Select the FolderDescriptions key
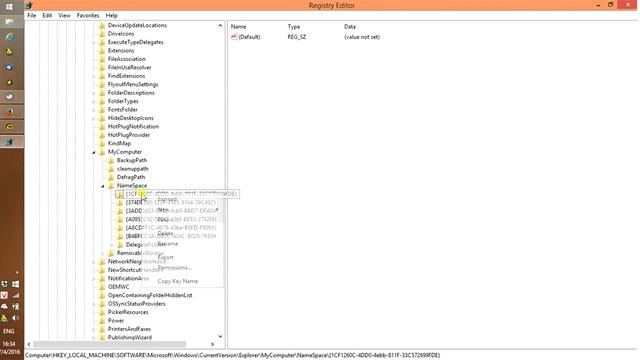 (x=131, y=93)
